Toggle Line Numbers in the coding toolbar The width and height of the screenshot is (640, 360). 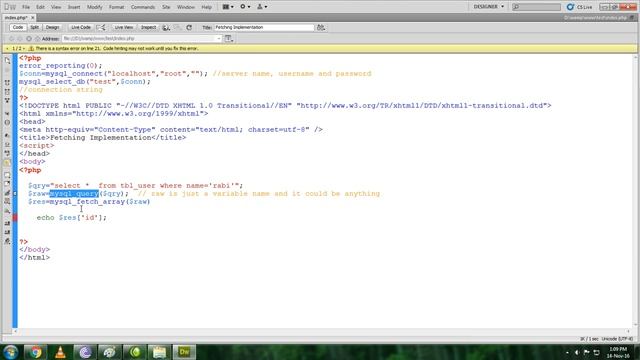pyautogui.click(x=7, y=136)
